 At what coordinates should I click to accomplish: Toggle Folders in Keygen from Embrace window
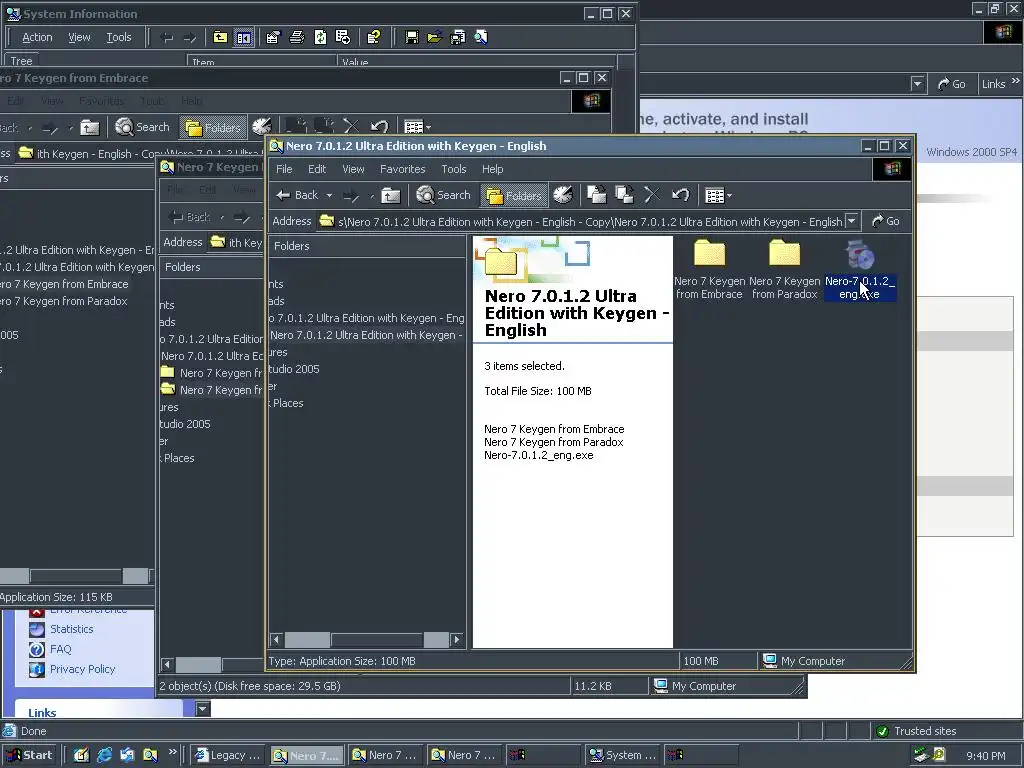click(x=212, y=128)
